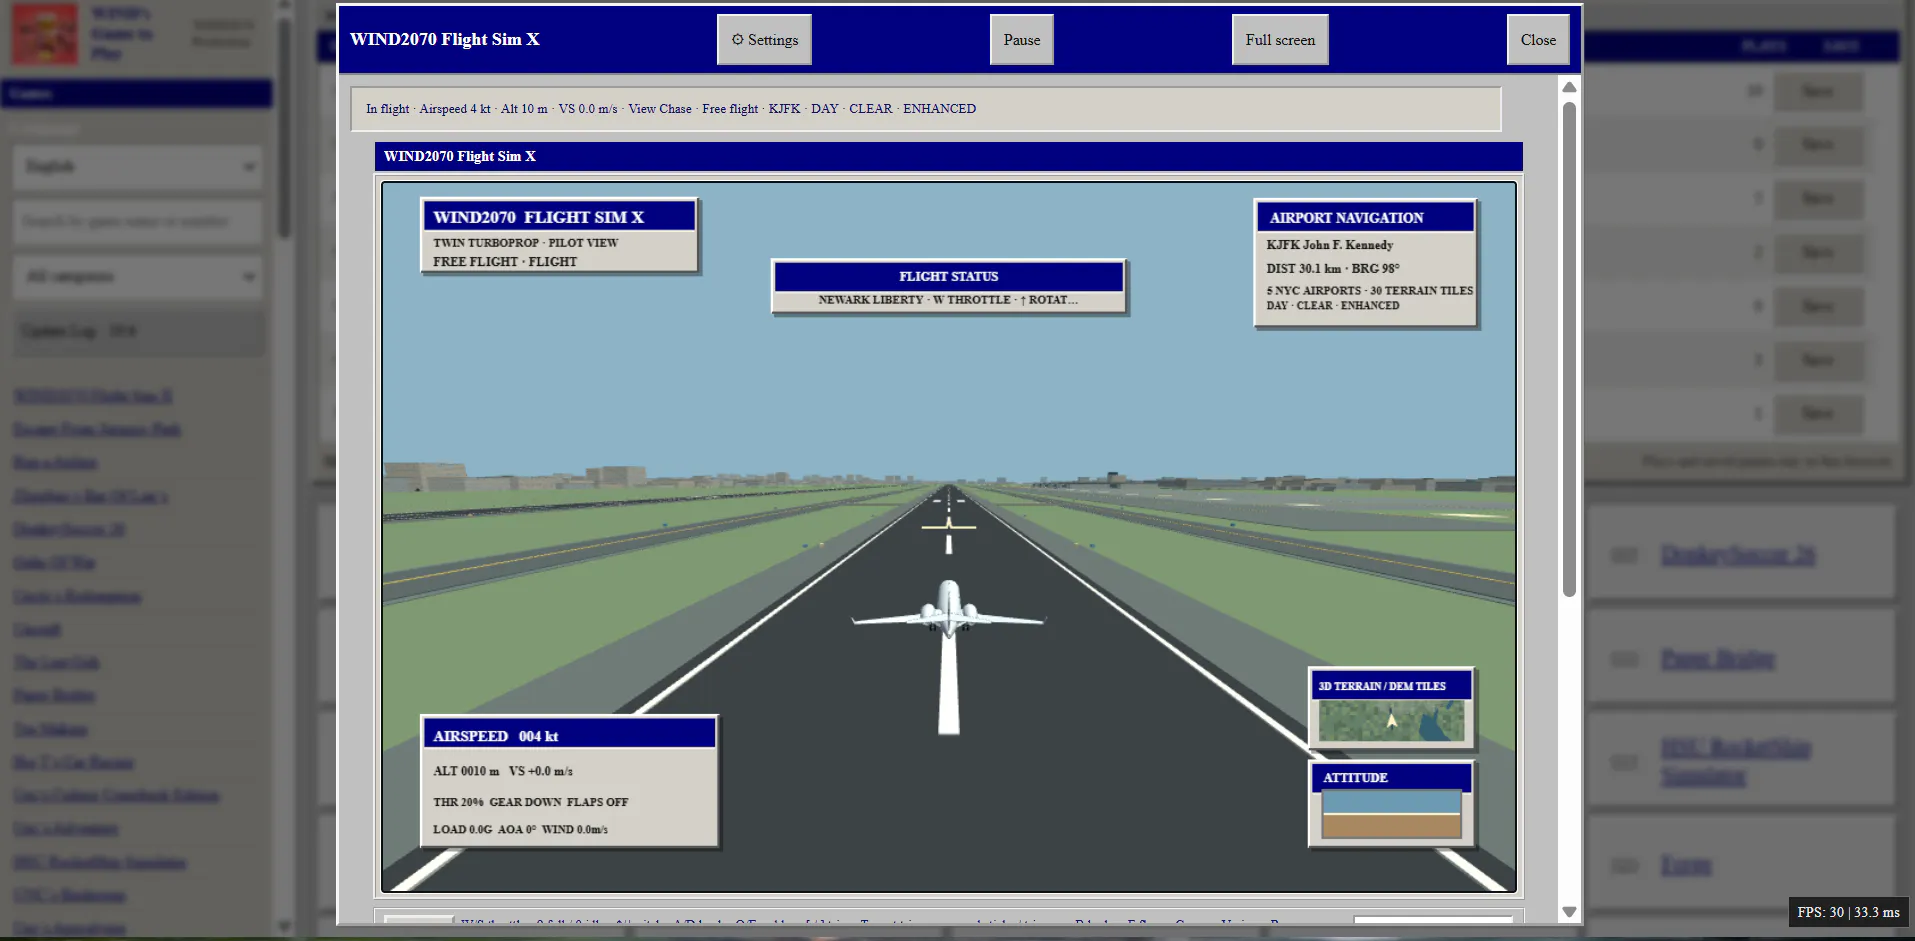Open the language dropdown in the background sidebar
Image resolution: width=1915 pixels, height=941 pixels.
tap(138, 167)
